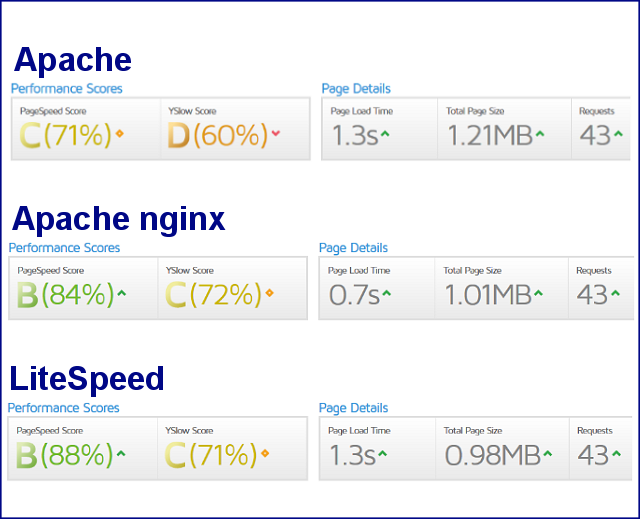Click green up arrow next to Apache 1.3s load time
This screenshot has height=519, width=640.
click(x=385, y=133)
